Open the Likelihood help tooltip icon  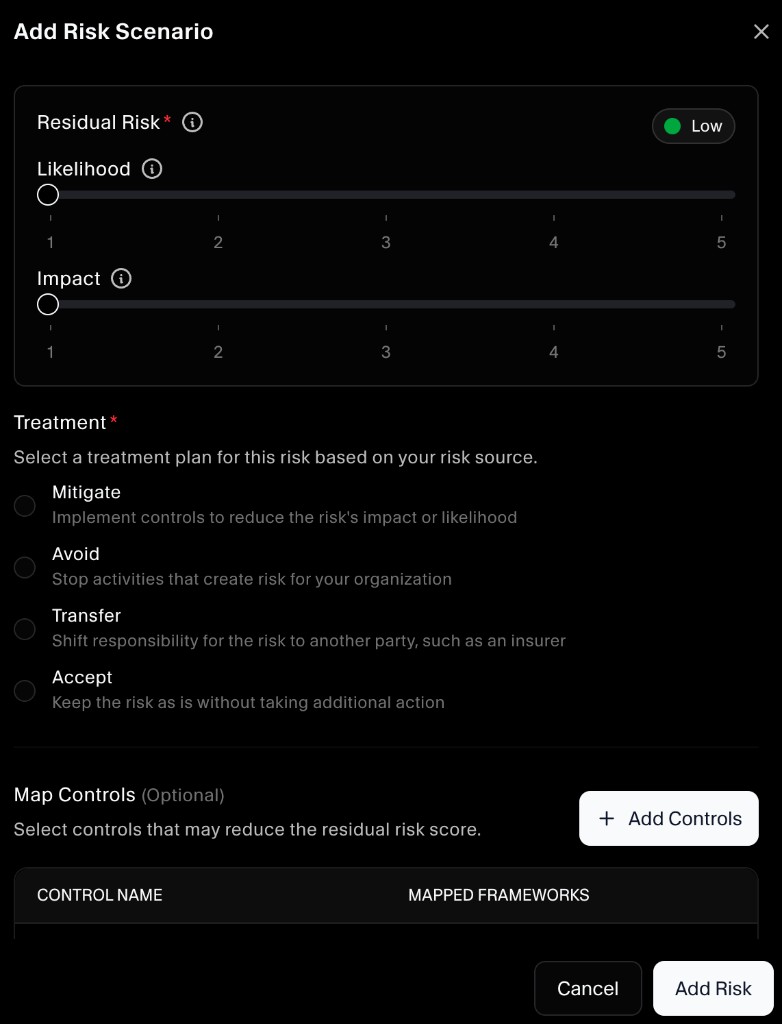click(150, 168)
